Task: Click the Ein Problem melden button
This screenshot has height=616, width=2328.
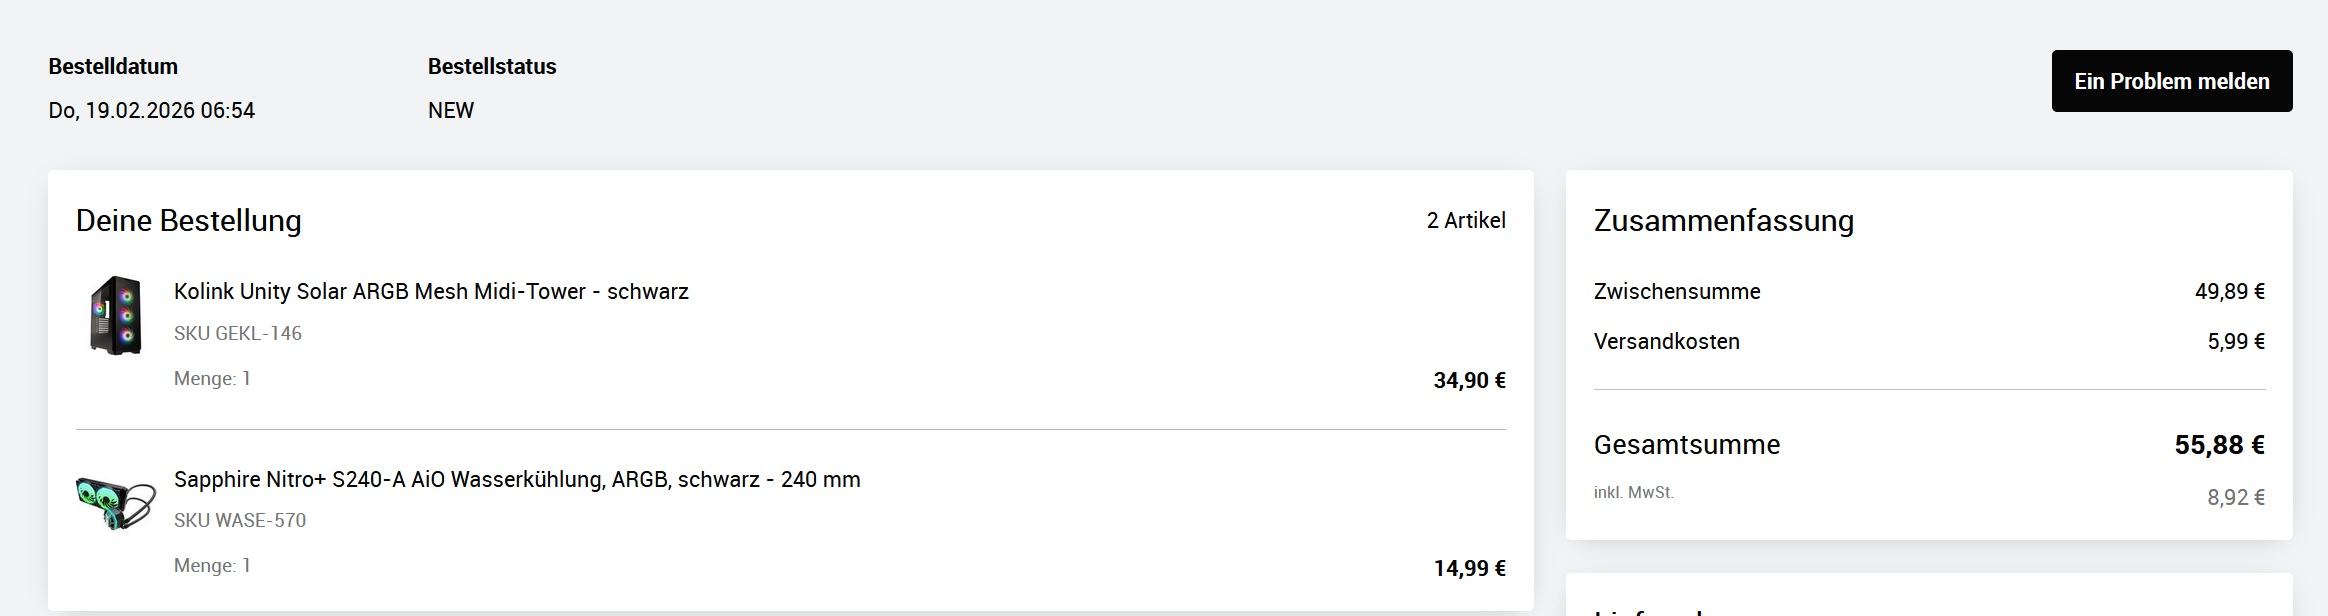Action: coord(2171,81)
